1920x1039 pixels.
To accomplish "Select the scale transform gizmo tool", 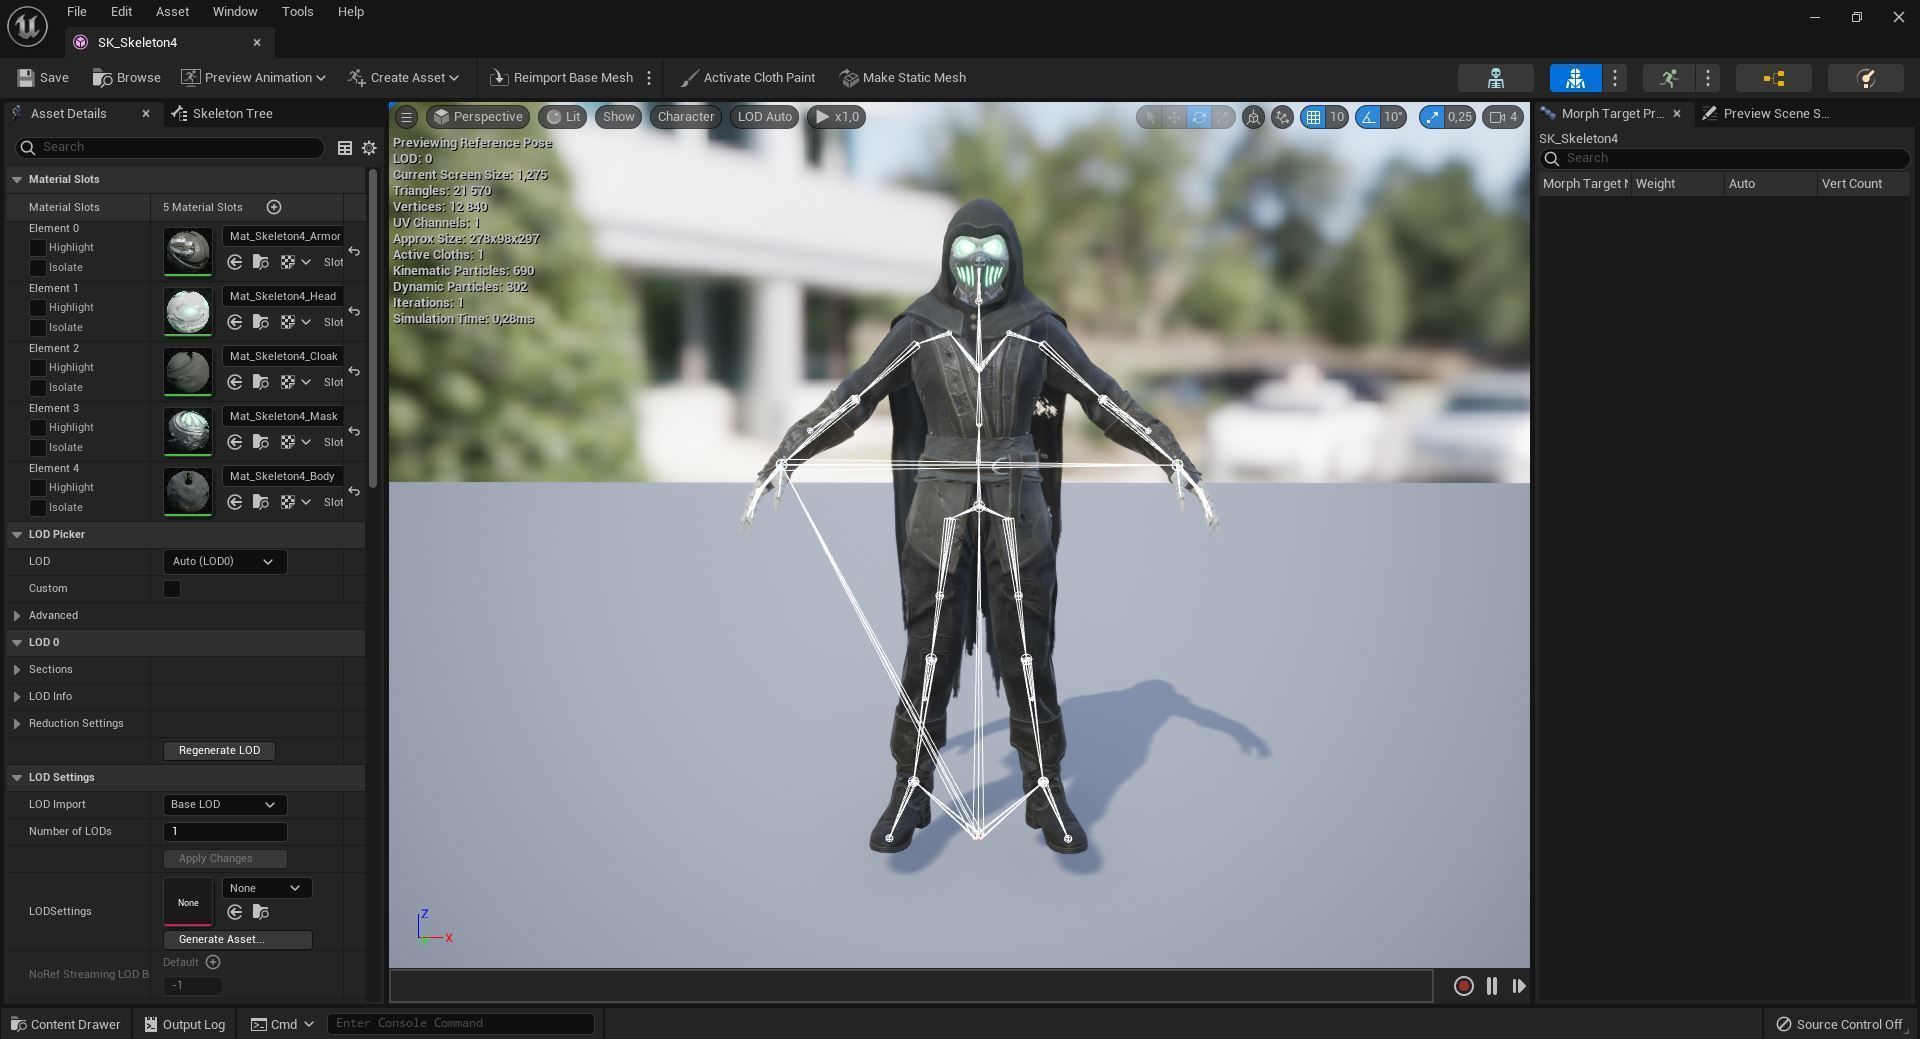I will point(1222,117).
